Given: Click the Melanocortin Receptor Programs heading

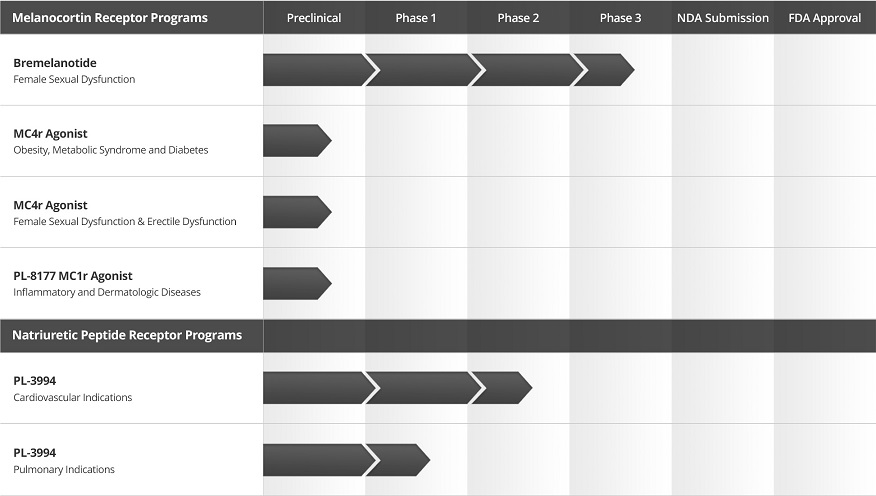Looking at the screenshot, I should pyautogui.click(x=110, y=18).
